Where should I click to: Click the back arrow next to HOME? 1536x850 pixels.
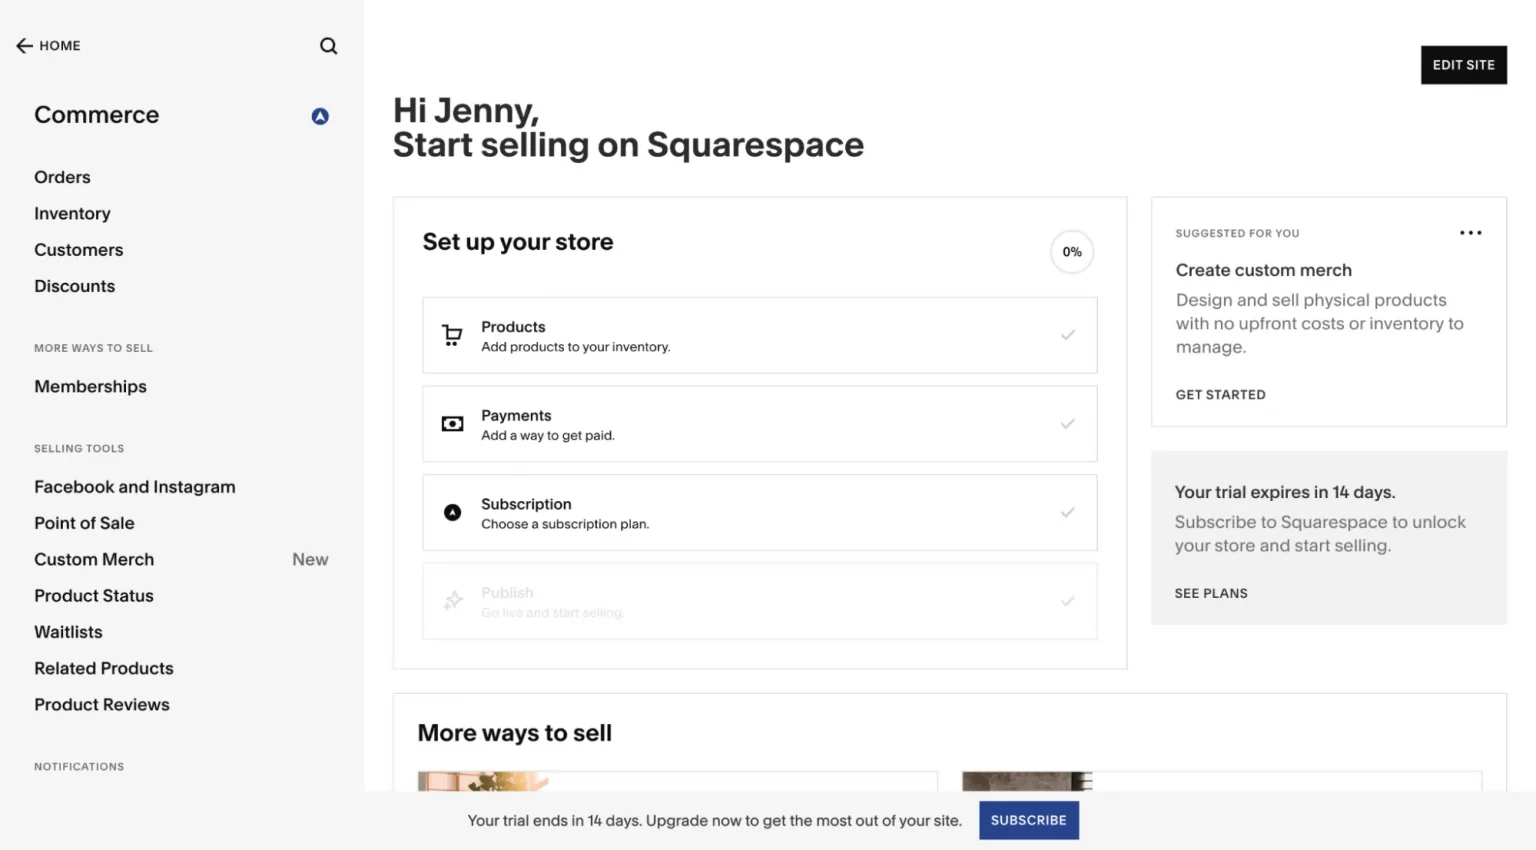24,46
